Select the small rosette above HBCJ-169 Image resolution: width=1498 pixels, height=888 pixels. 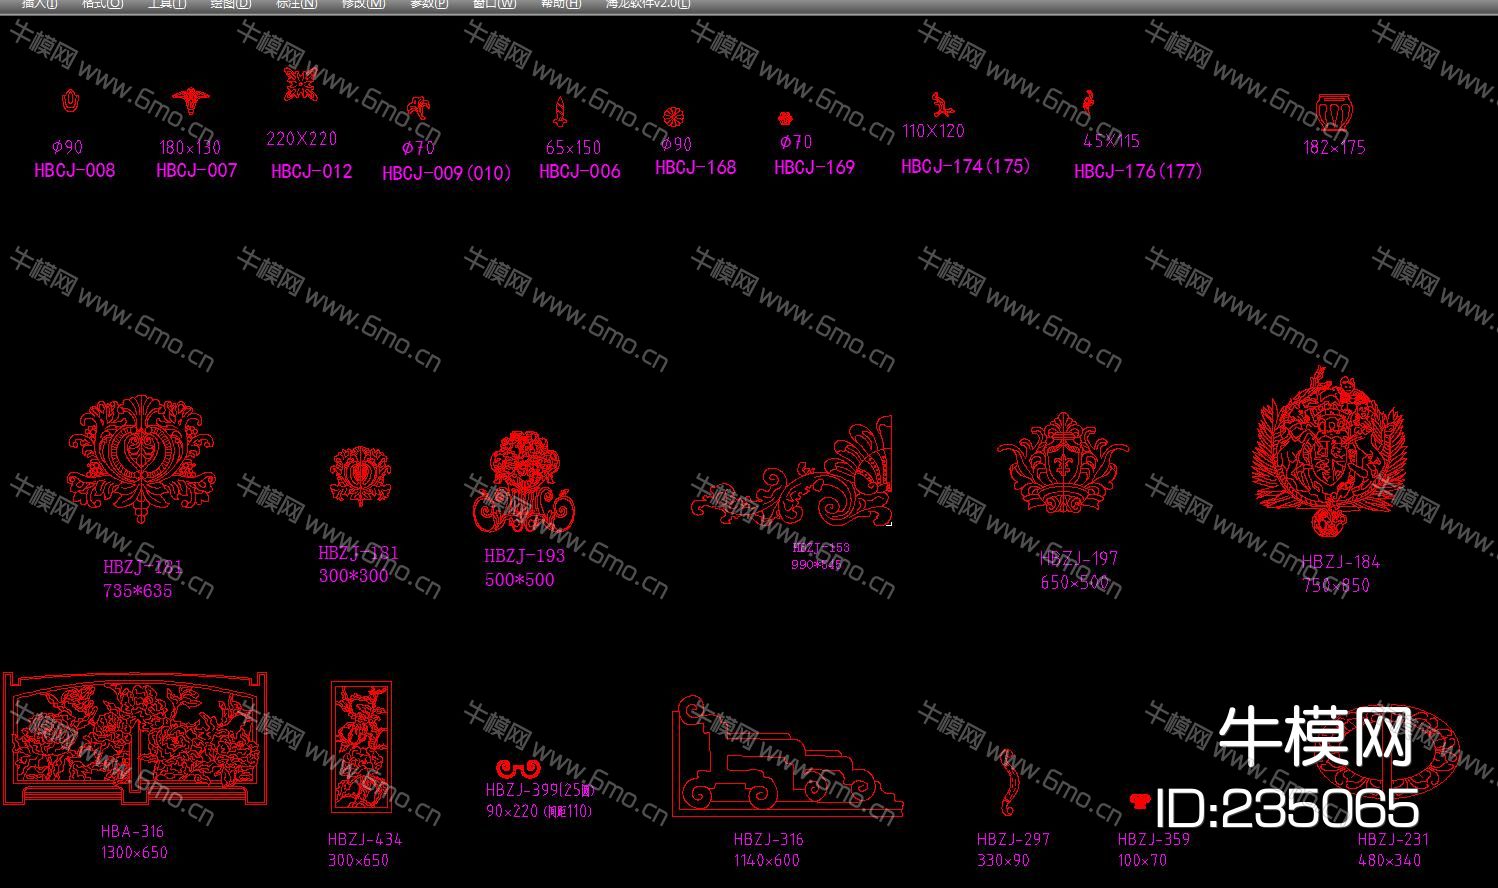(785, 118)
